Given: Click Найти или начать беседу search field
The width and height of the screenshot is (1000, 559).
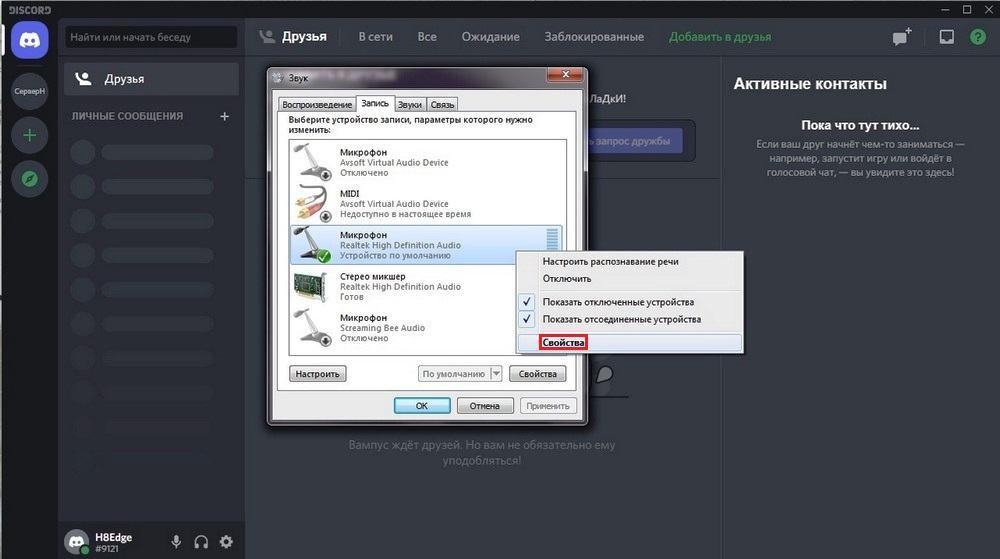Looking at the screenshot, I should (151, 37).
